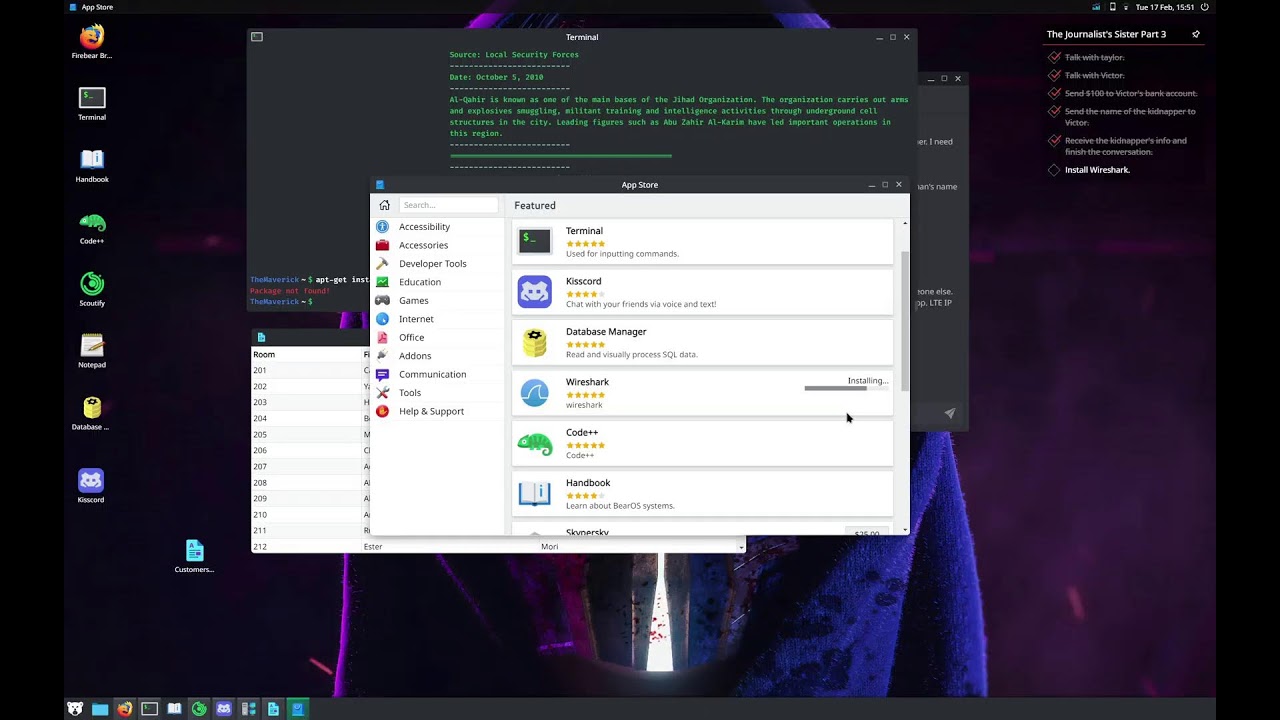Click the Code++ app title
The image size is (1280, 720).
point(582,433)
